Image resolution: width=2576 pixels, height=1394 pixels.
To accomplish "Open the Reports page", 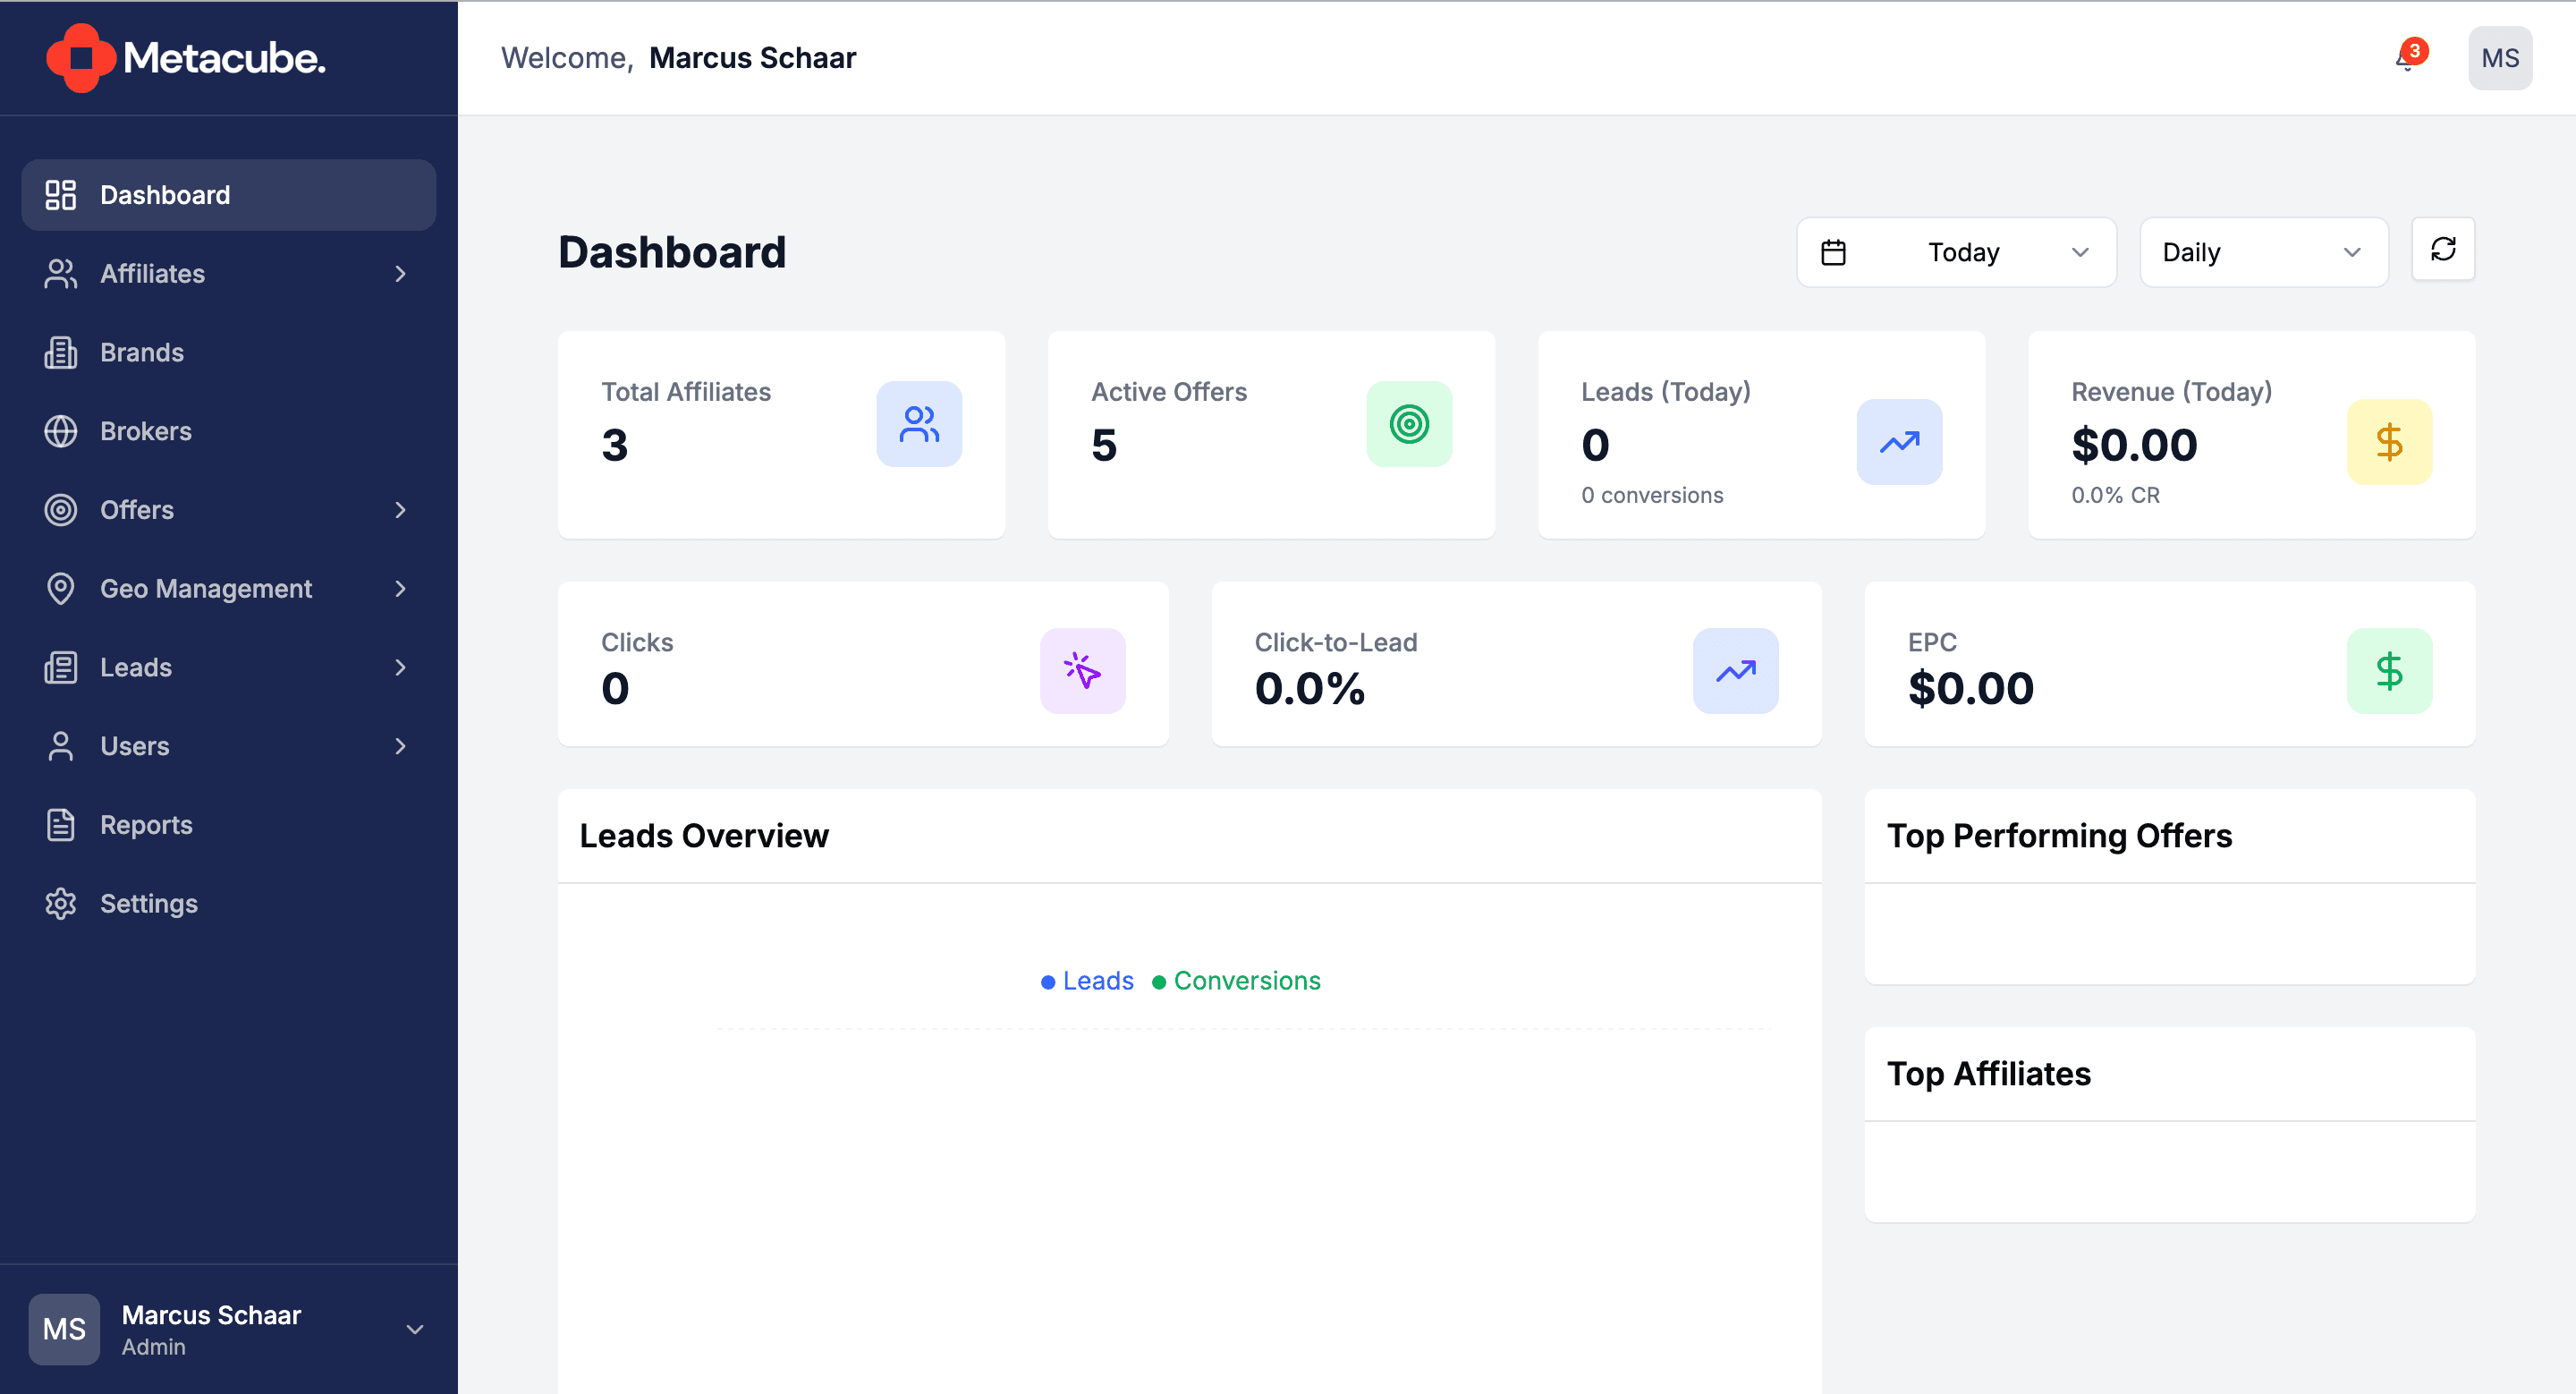I will pos(229,825).
